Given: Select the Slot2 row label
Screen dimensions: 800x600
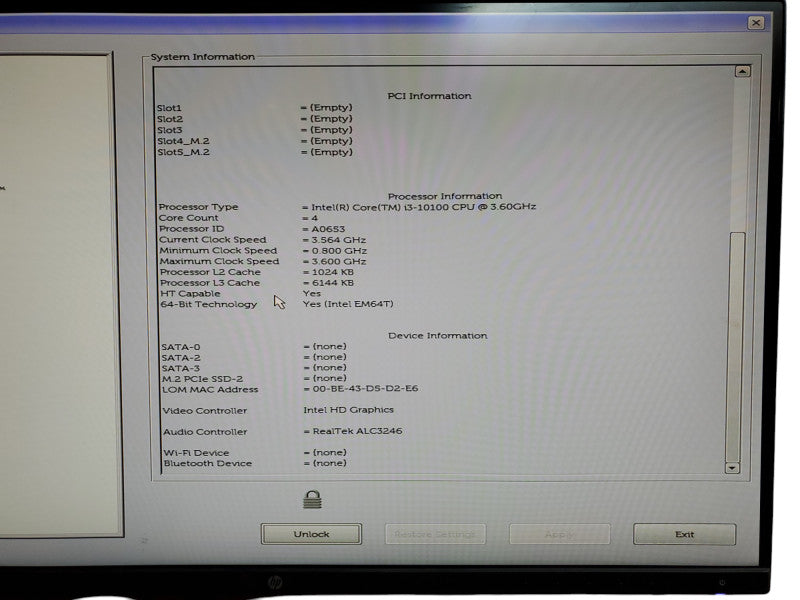Looking at the screenshot, I should pyautogui.click(x=169, y=119).
